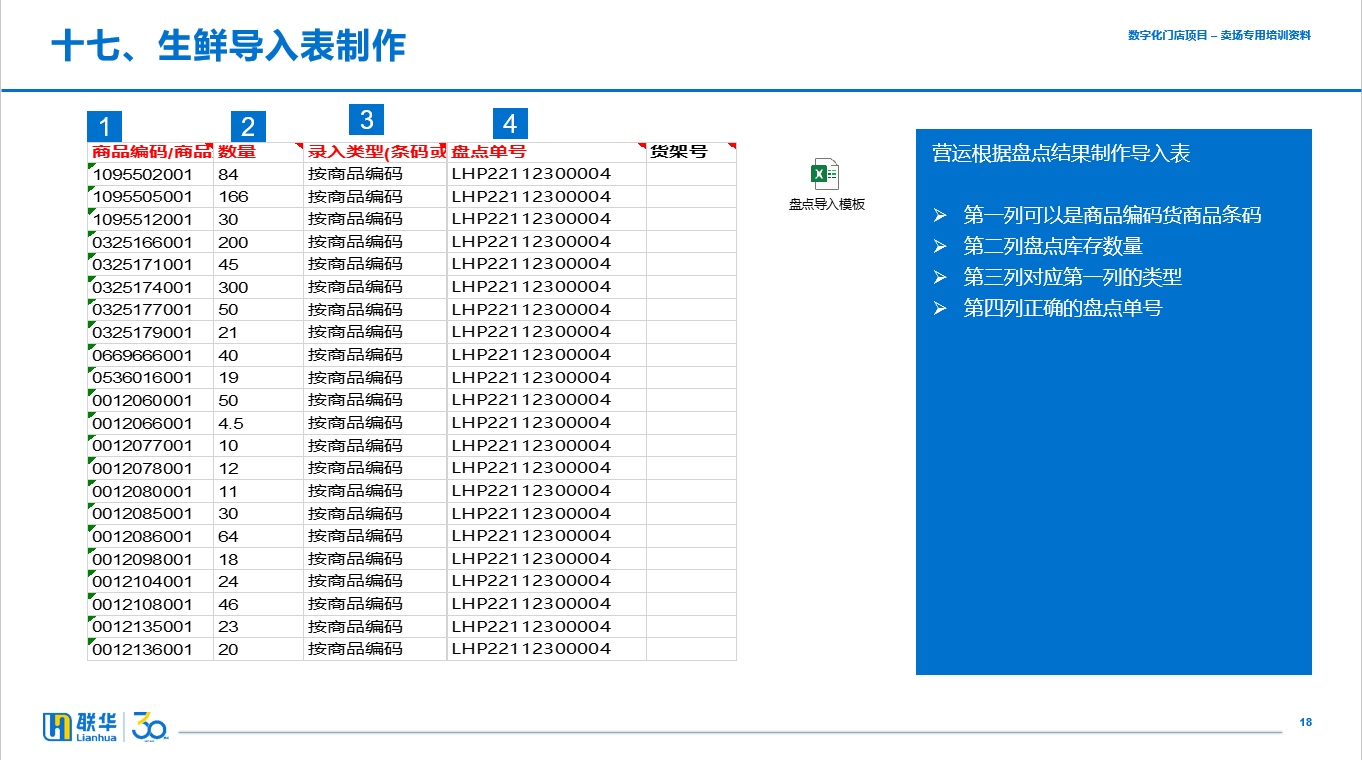1362x760 pixels.
Task: Click product code cell 0012078001
Action: 151,468
